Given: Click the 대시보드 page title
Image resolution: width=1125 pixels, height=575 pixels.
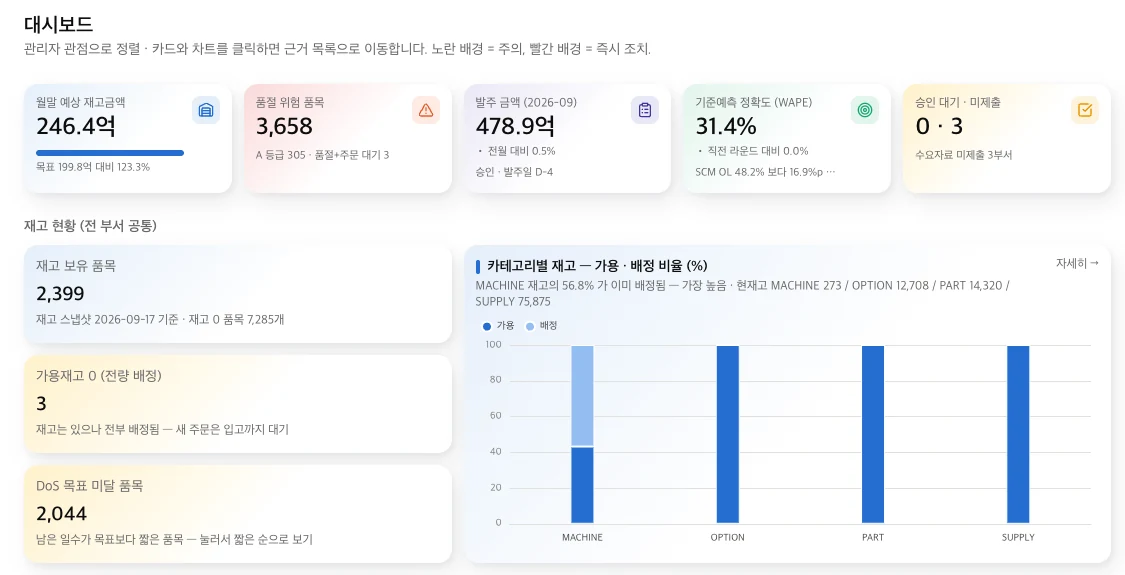Looking at the screenshot, I should click(58, 25).
